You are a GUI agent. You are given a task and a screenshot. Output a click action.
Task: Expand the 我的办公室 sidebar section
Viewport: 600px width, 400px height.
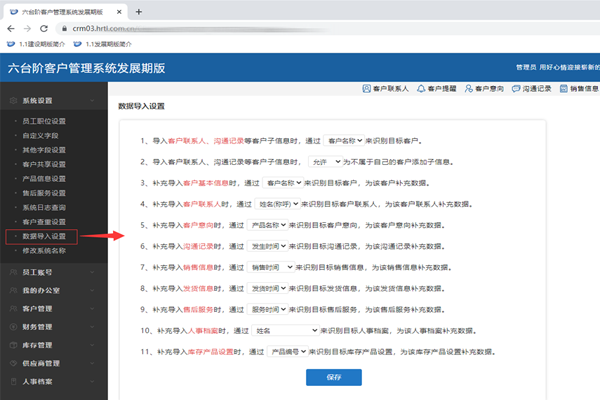click(54, 291)
